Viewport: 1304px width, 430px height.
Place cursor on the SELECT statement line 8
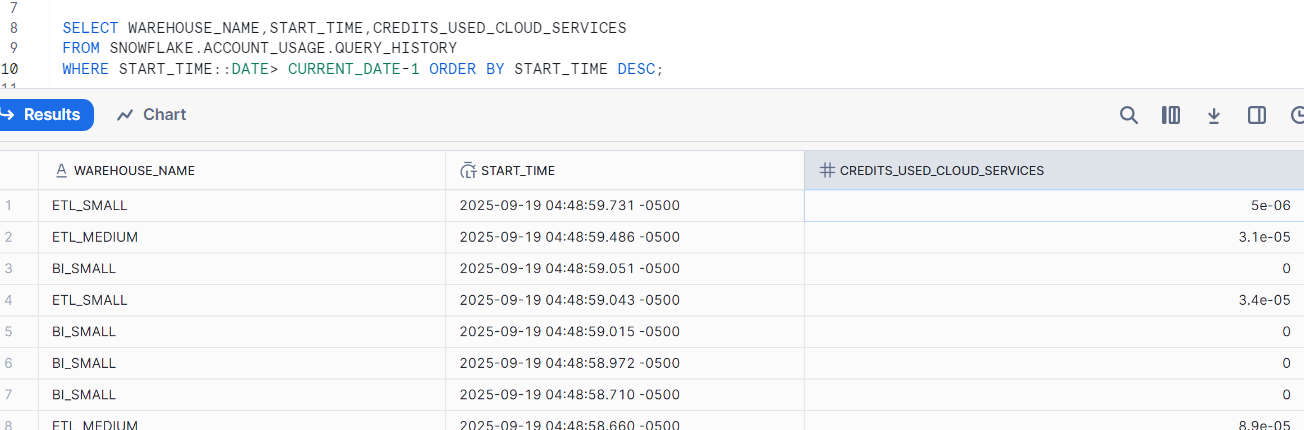point(344,28)
